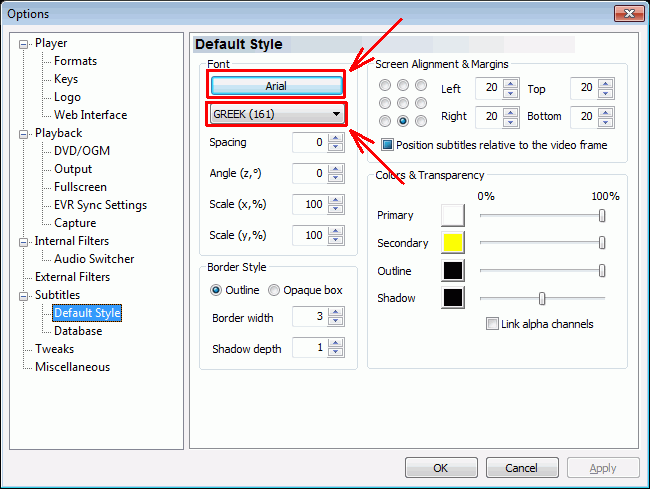Increase the Right margin with up arrow
The image size is (650, 489).
tap(511, 112)
